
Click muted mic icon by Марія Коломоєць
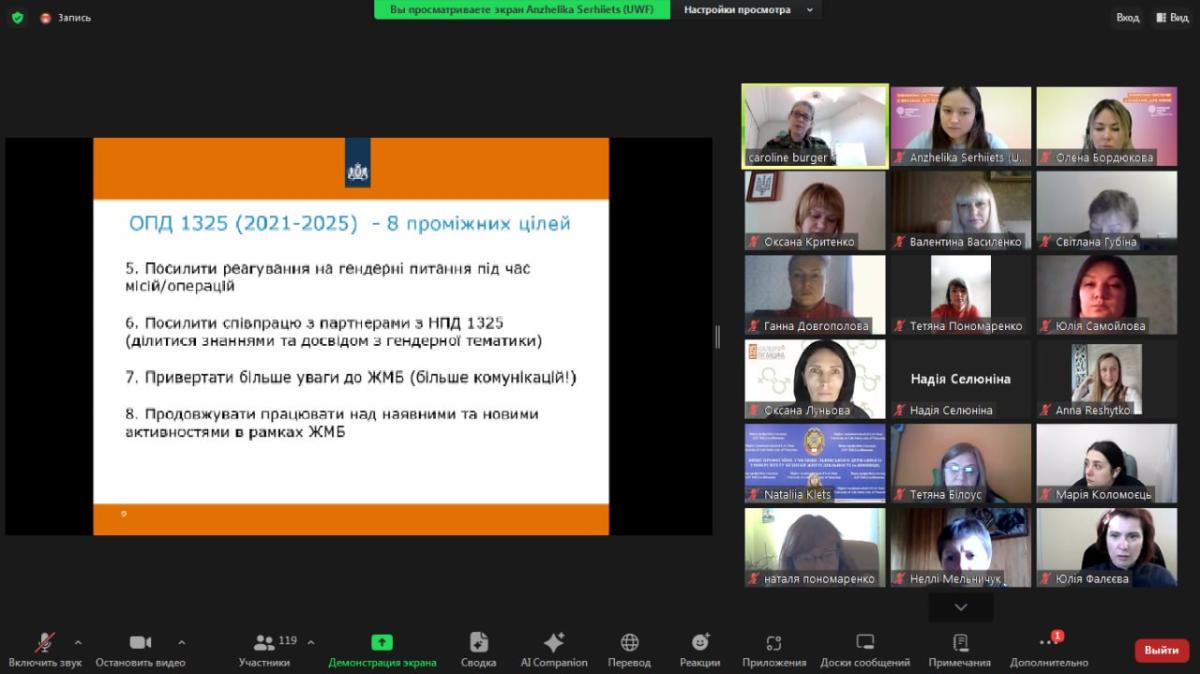(x=1046, y=495)
